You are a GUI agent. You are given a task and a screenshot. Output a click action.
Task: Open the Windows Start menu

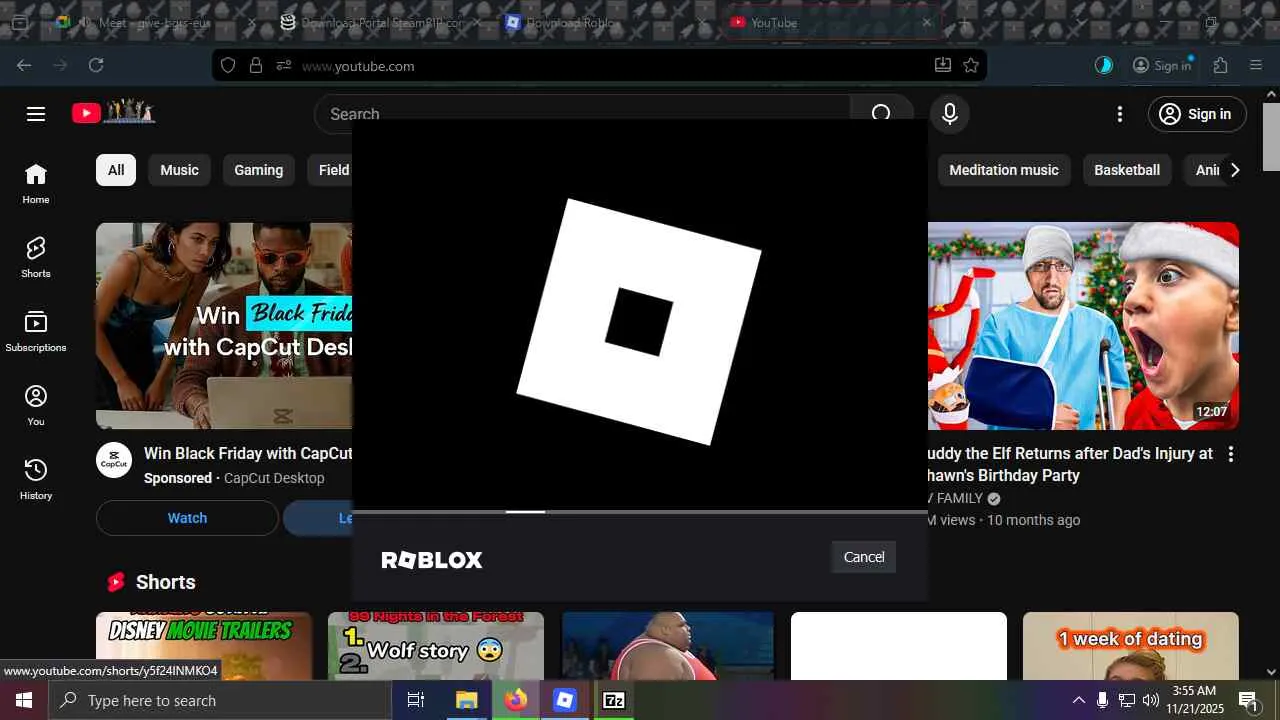point(24,700)
